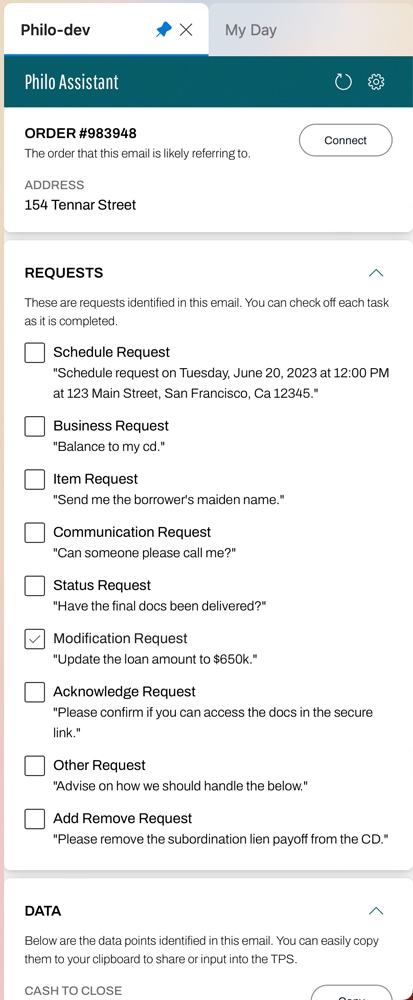Click the refresh icon in Philo Assistant header
The height and width of the screenshot is (1000, 413).
point(343,82)
